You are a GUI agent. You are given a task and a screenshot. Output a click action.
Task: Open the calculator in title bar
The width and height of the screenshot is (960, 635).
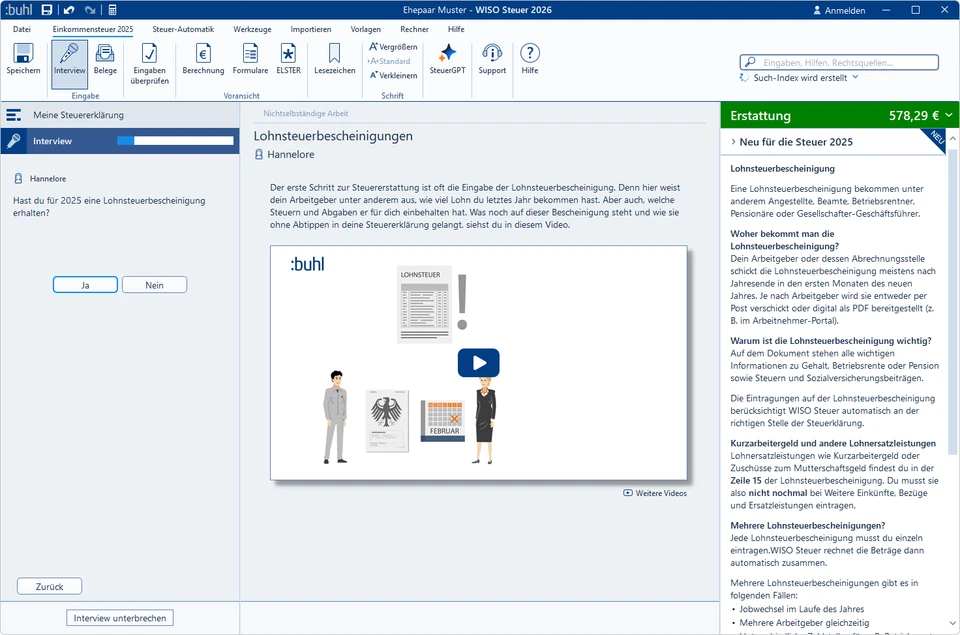click(113, 9)
